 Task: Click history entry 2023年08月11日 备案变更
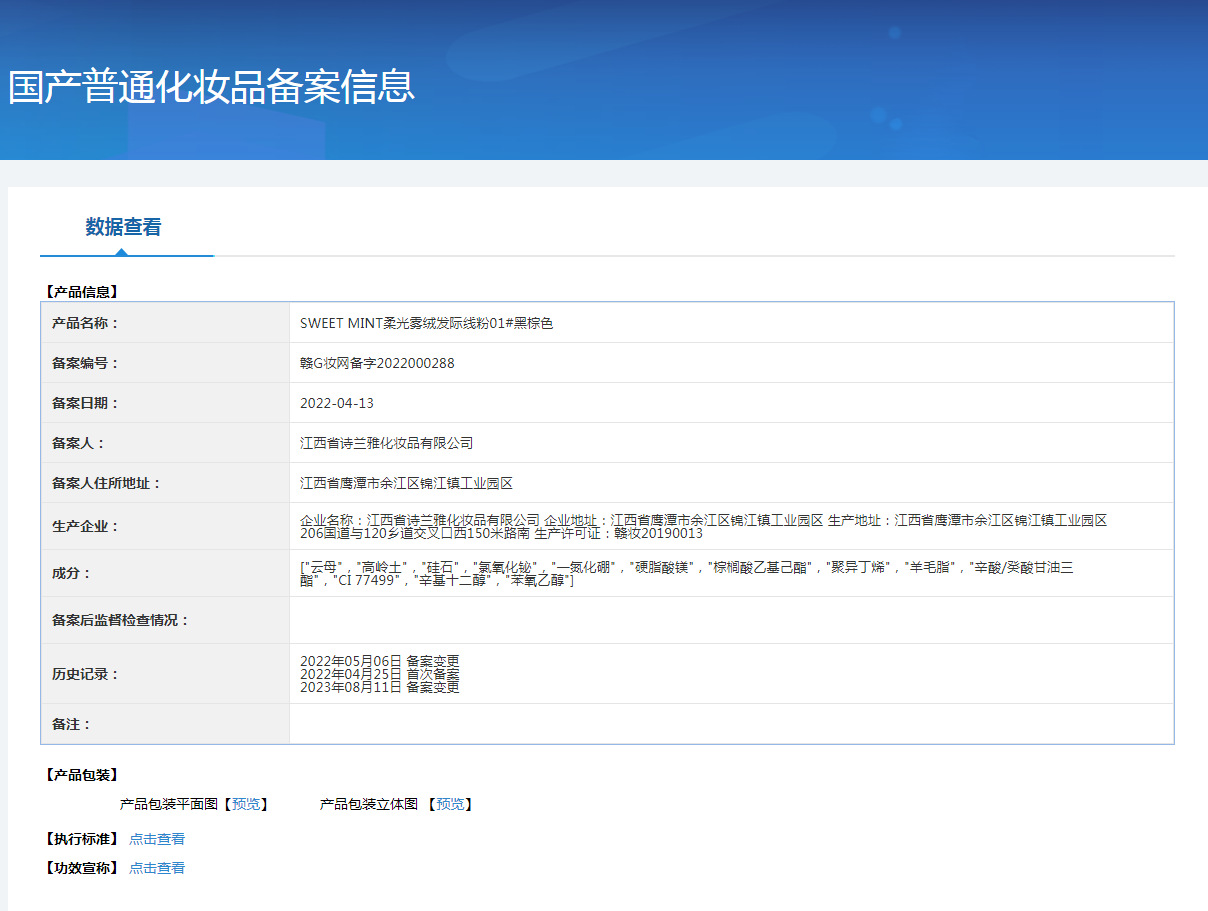click(380, 687)
